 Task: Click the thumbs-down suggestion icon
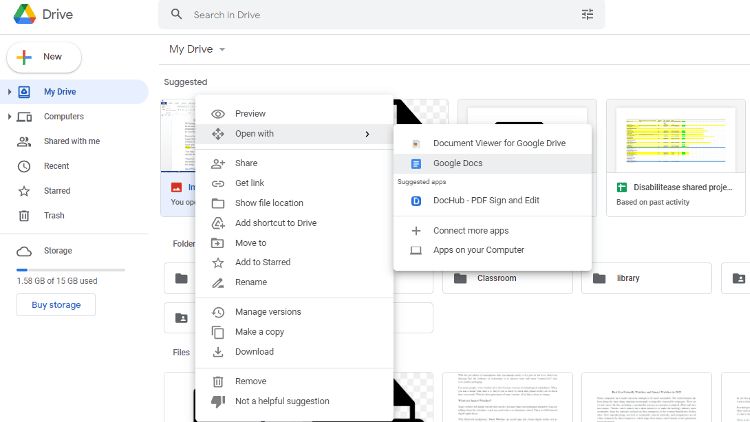click(218, 401)
